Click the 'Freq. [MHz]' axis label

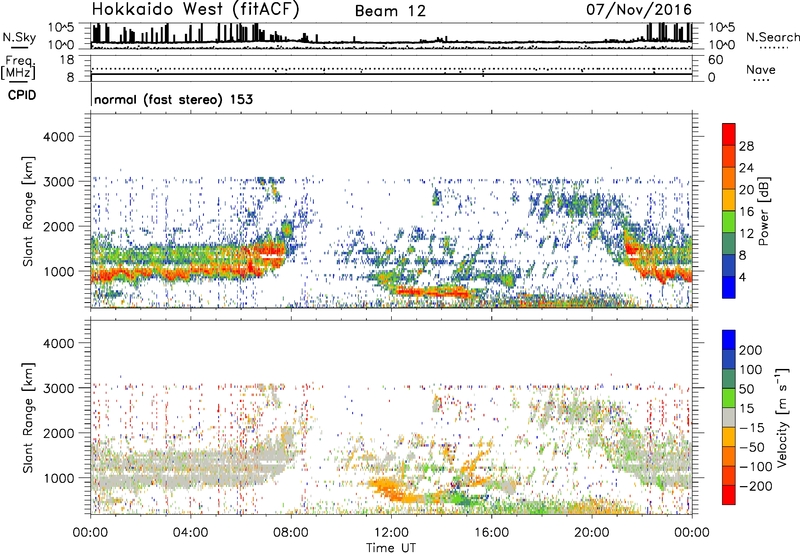pos(18,68)
